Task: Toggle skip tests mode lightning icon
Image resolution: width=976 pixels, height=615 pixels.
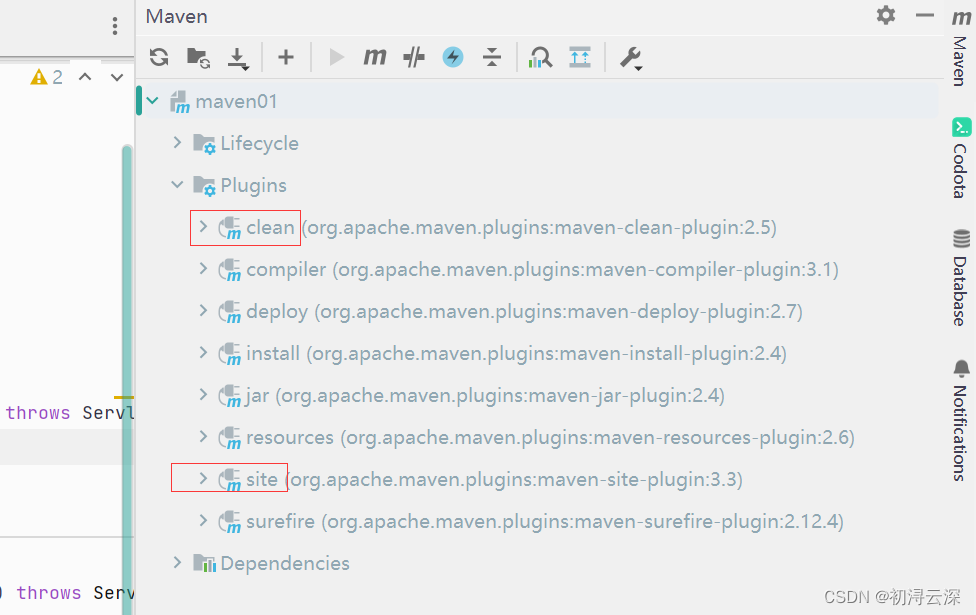Action: coord(453,57)
